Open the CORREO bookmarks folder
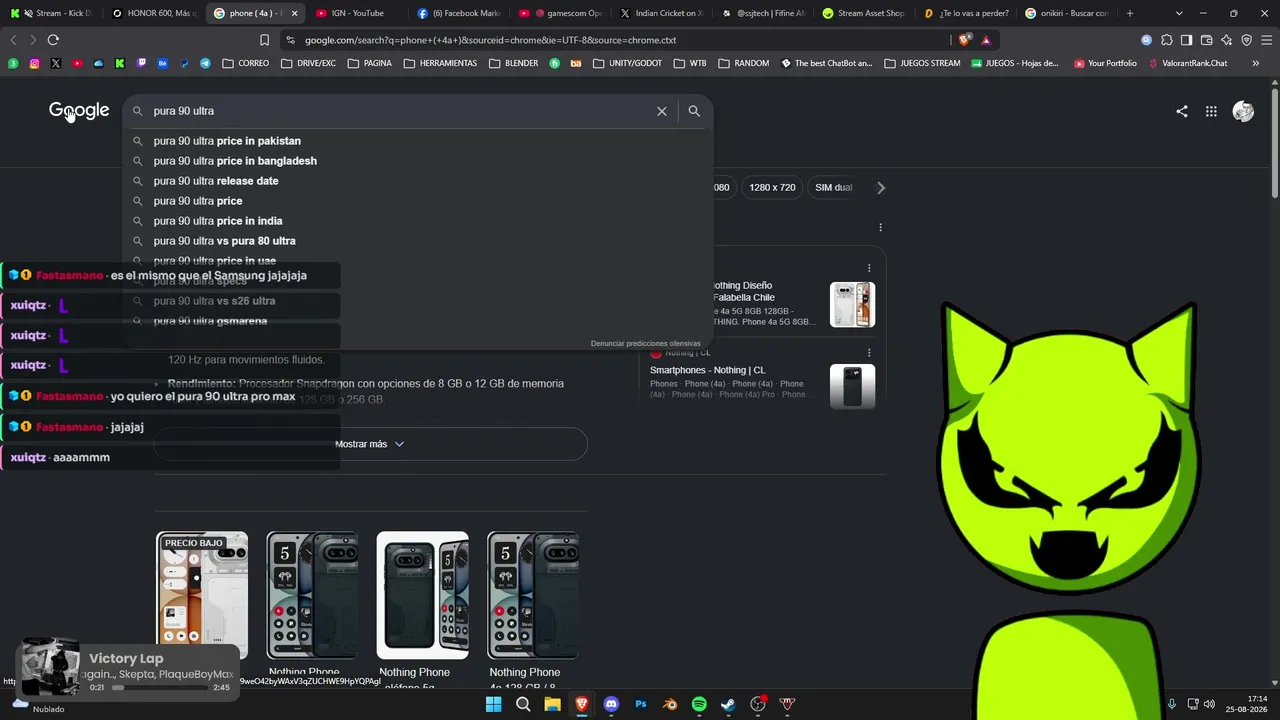The height and width of the screenshot is (720, 1280). click(246, 63)
